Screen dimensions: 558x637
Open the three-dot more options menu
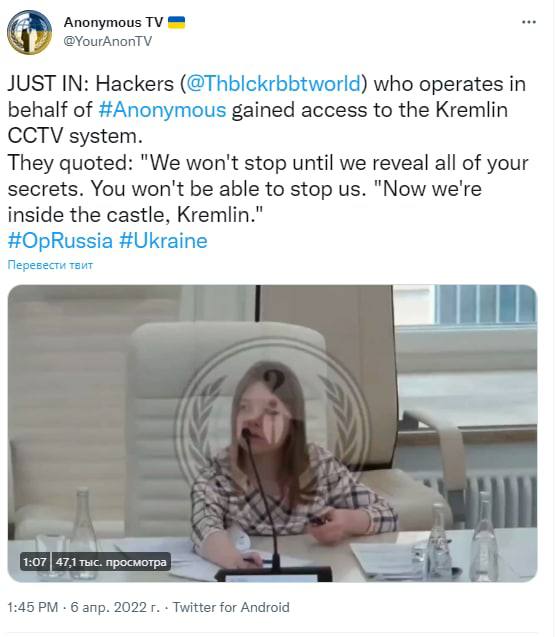coord(528,22)
